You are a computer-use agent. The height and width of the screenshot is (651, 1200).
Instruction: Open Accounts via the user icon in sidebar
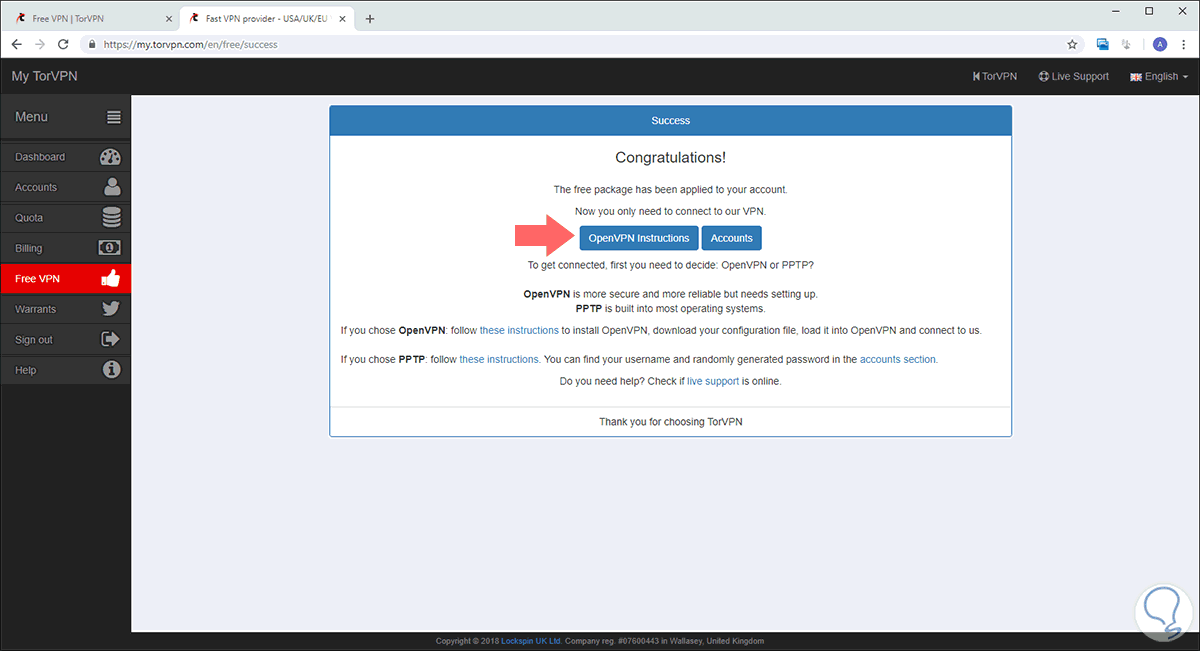[x=111, y=187]
